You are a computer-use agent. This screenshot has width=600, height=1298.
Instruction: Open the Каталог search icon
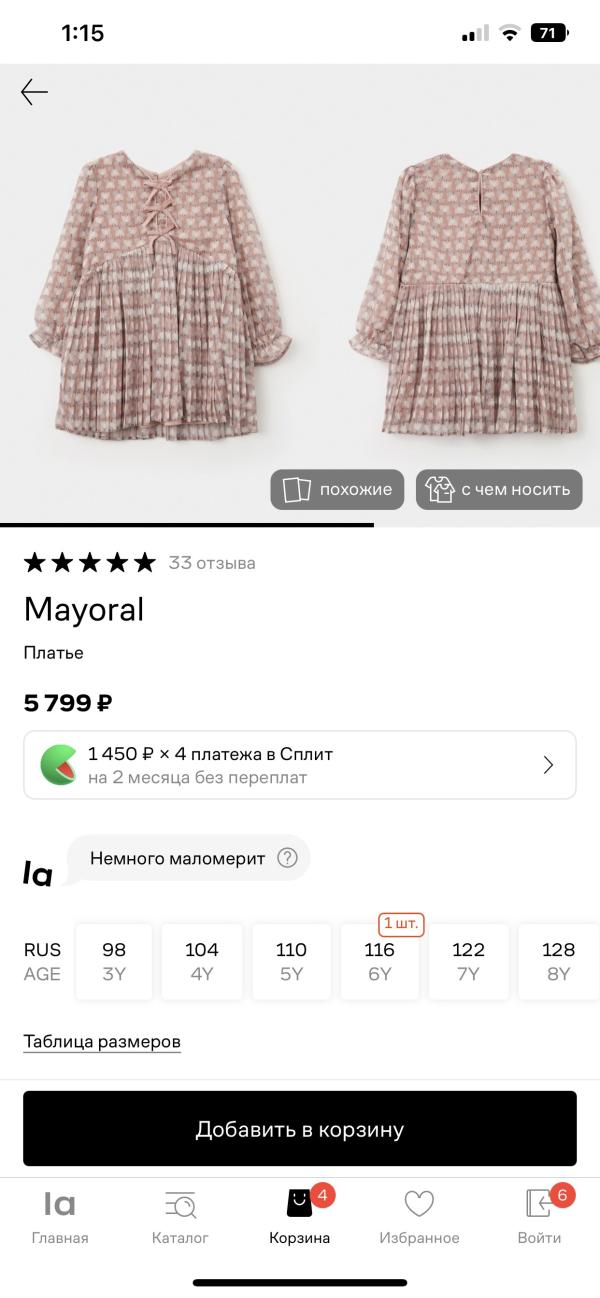180,1205
